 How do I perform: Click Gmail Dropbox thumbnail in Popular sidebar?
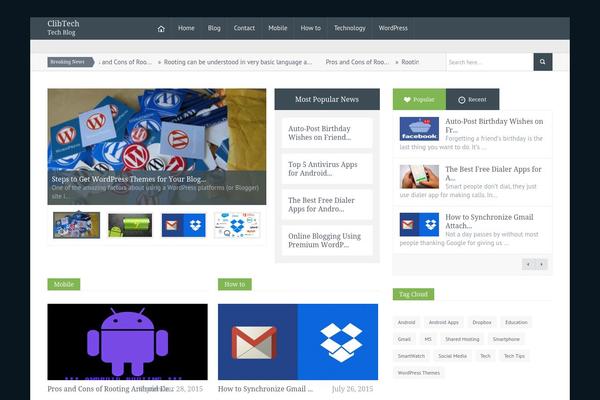(x=419, y=225)
